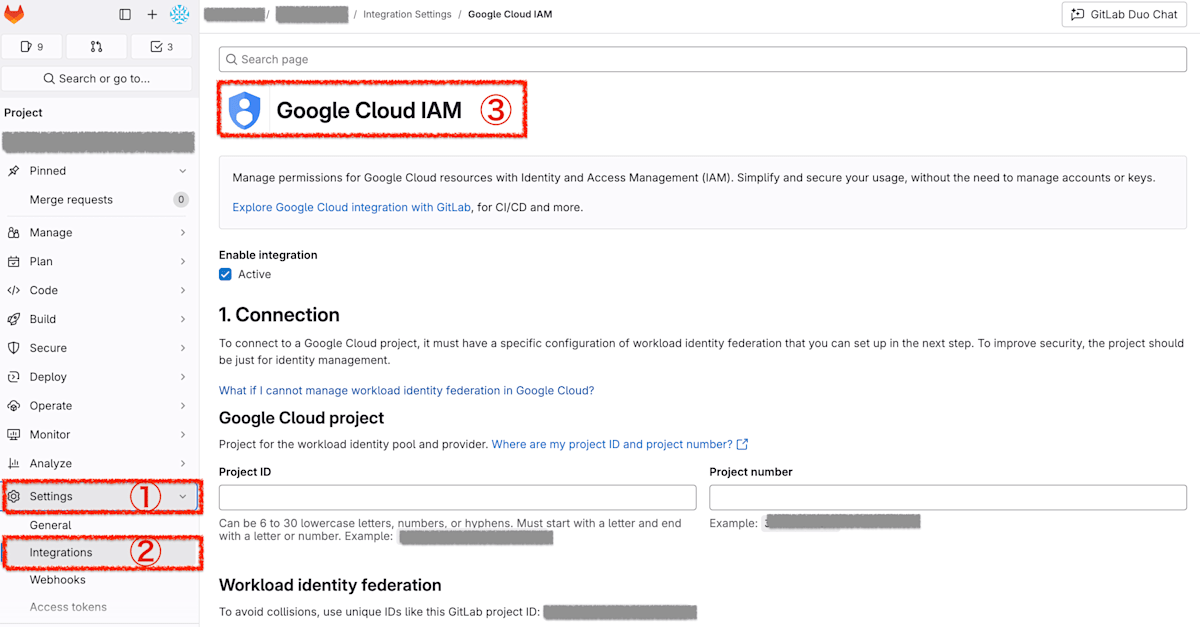
Task: Click the Settings gear icon
Action: tap(14, 497)
